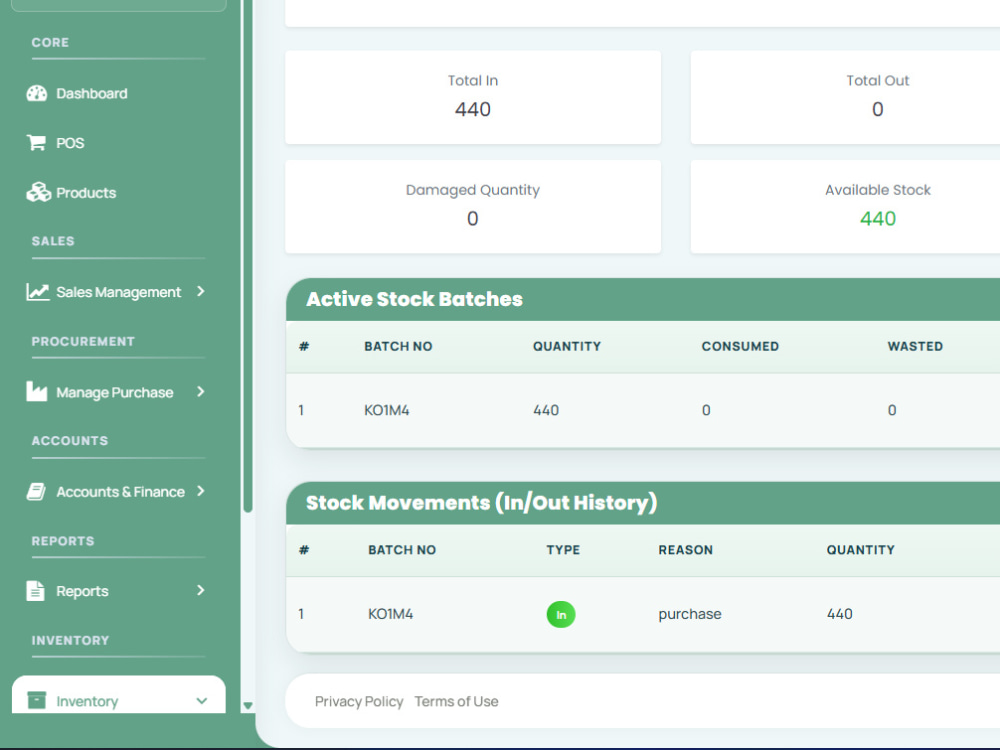Click the INVENTORY section label
The height and width of the screenshot is (750, 1000).
70,640
